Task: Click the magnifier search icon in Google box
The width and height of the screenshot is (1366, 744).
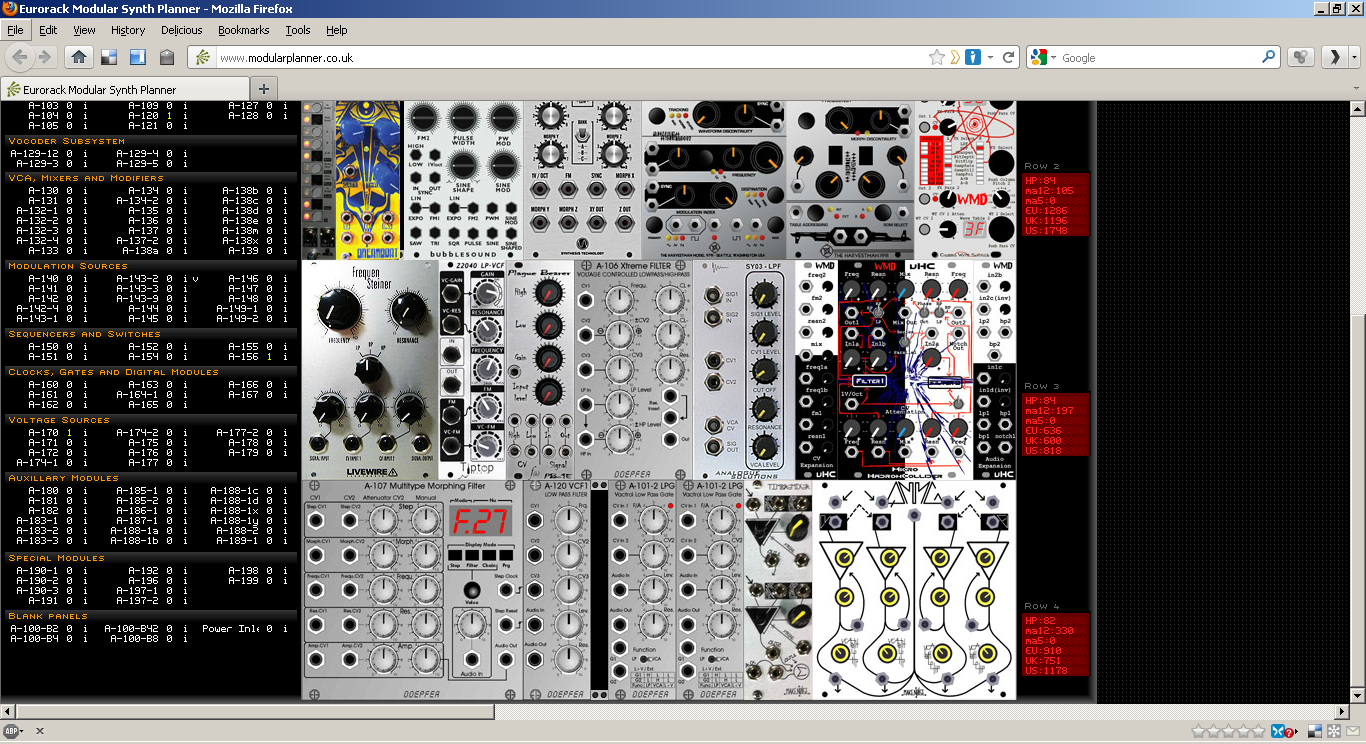Action: pos(1269,57)
